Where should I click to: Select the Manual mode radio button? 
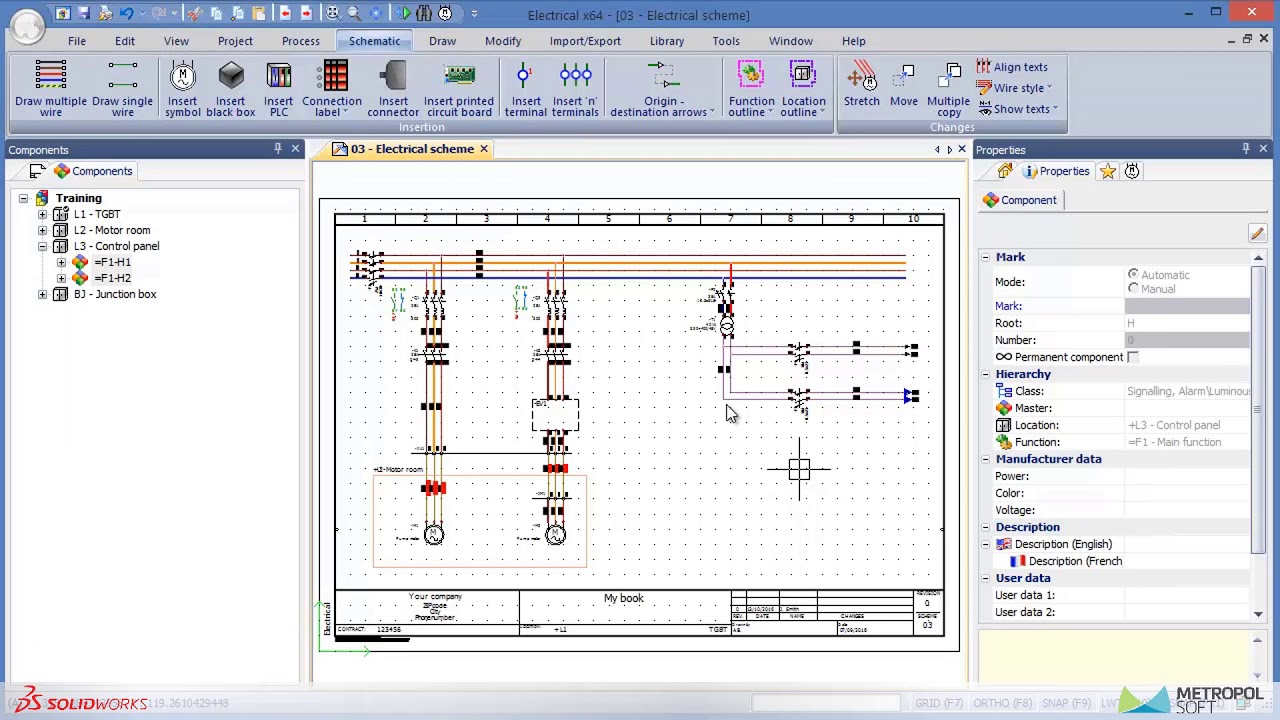click(x=1133, y=288)
